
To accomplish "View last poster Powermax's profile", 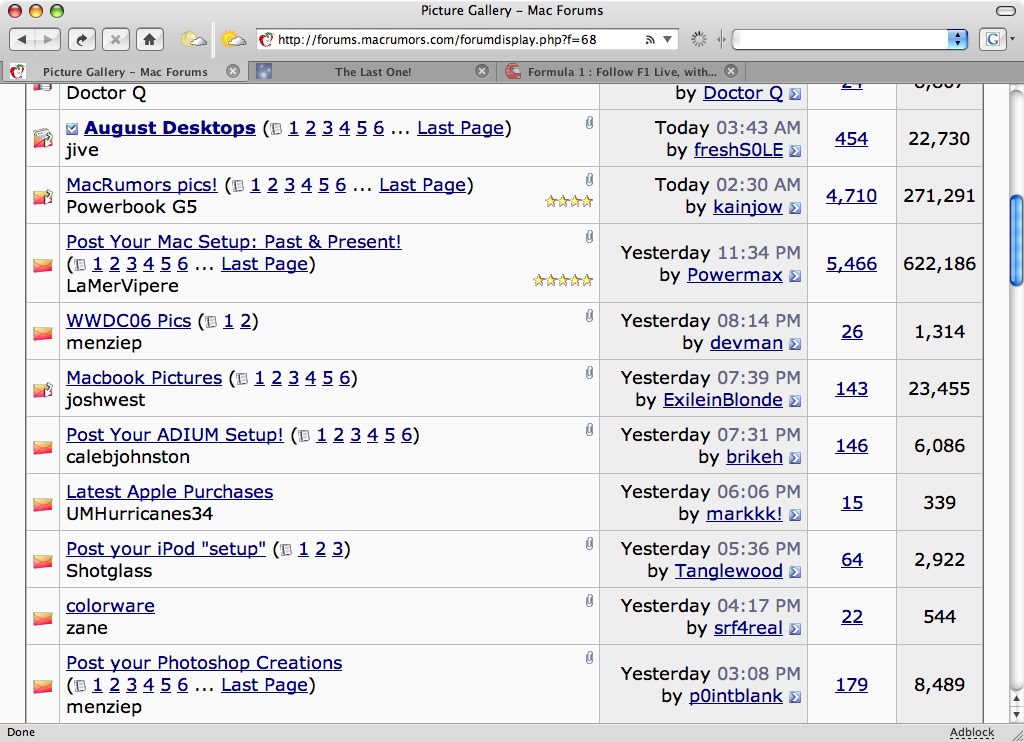I will [735, 275].
